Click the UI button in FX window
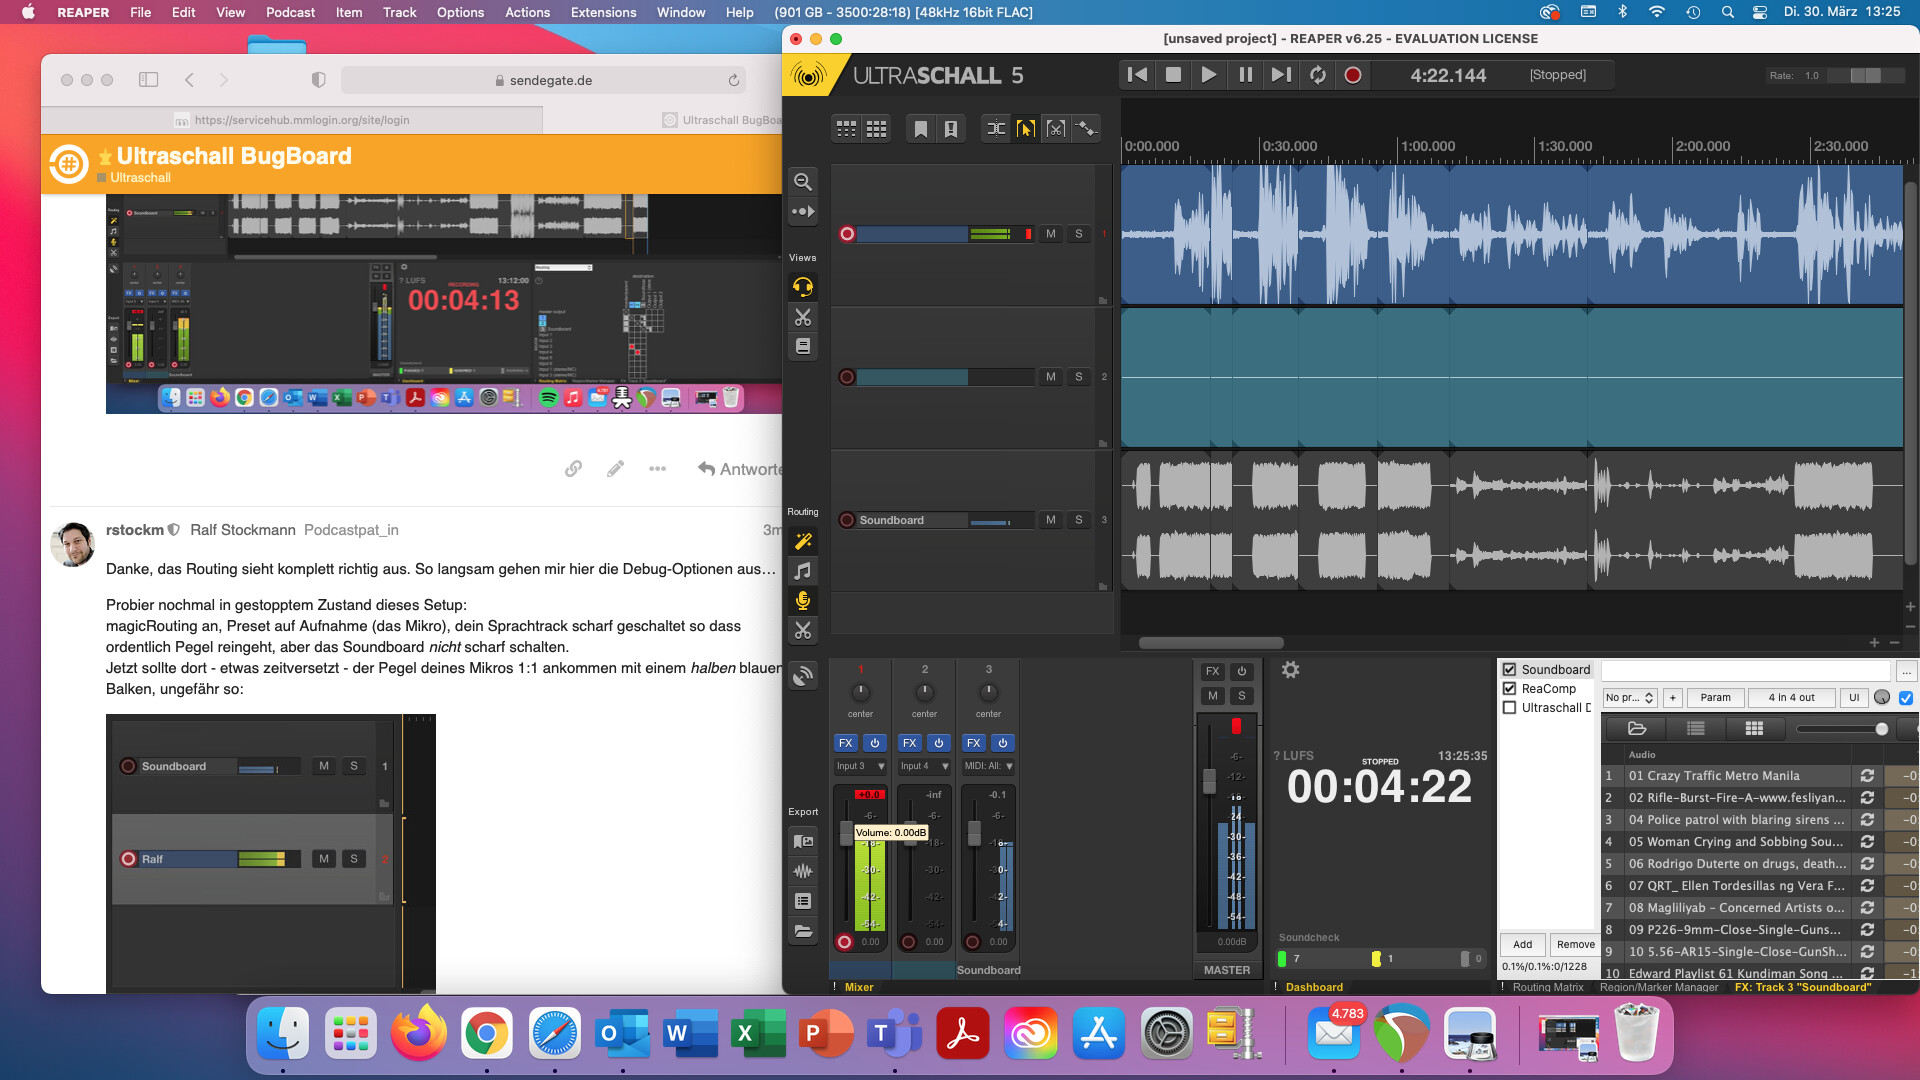This screenshot has height=1080, width=1920. pos(1854,698)
